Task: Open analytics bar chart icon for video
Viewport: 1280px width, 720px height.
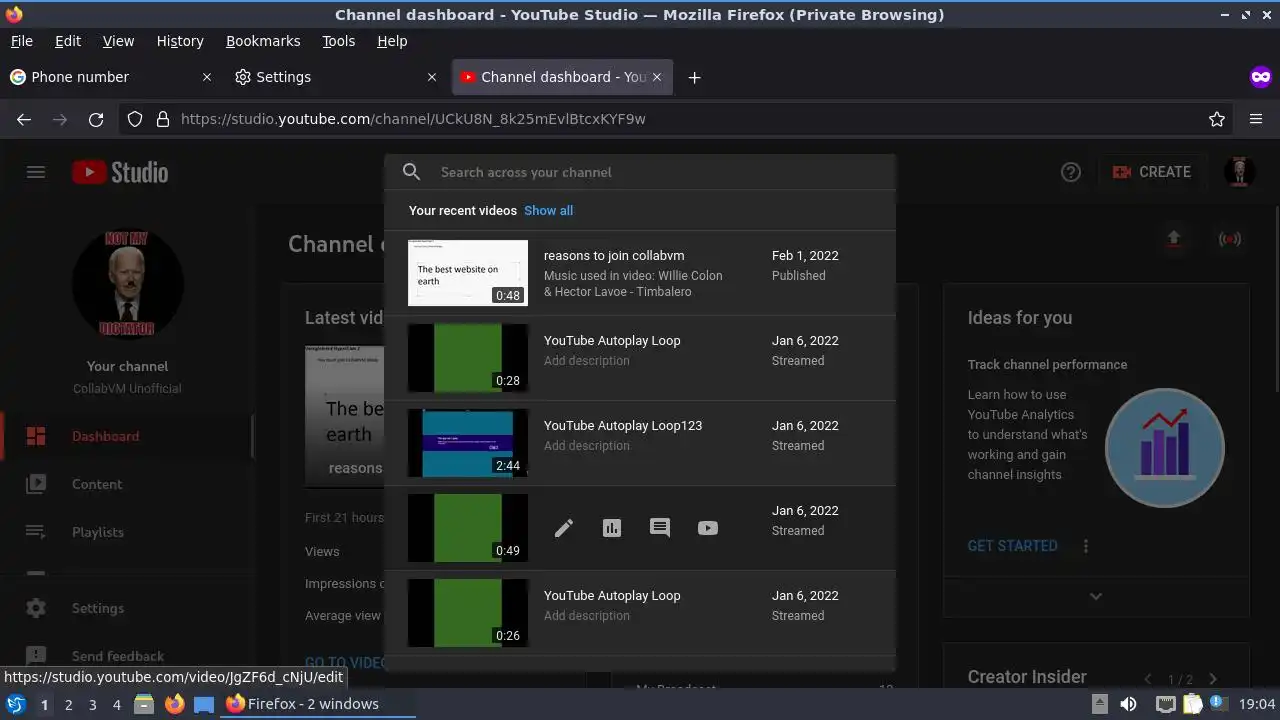Action: click(612, 528)
